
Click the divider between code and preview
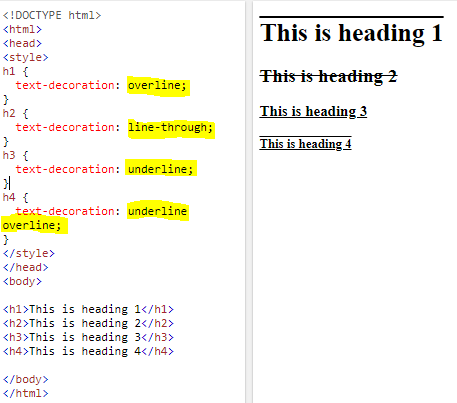click(x=249, y=201)
